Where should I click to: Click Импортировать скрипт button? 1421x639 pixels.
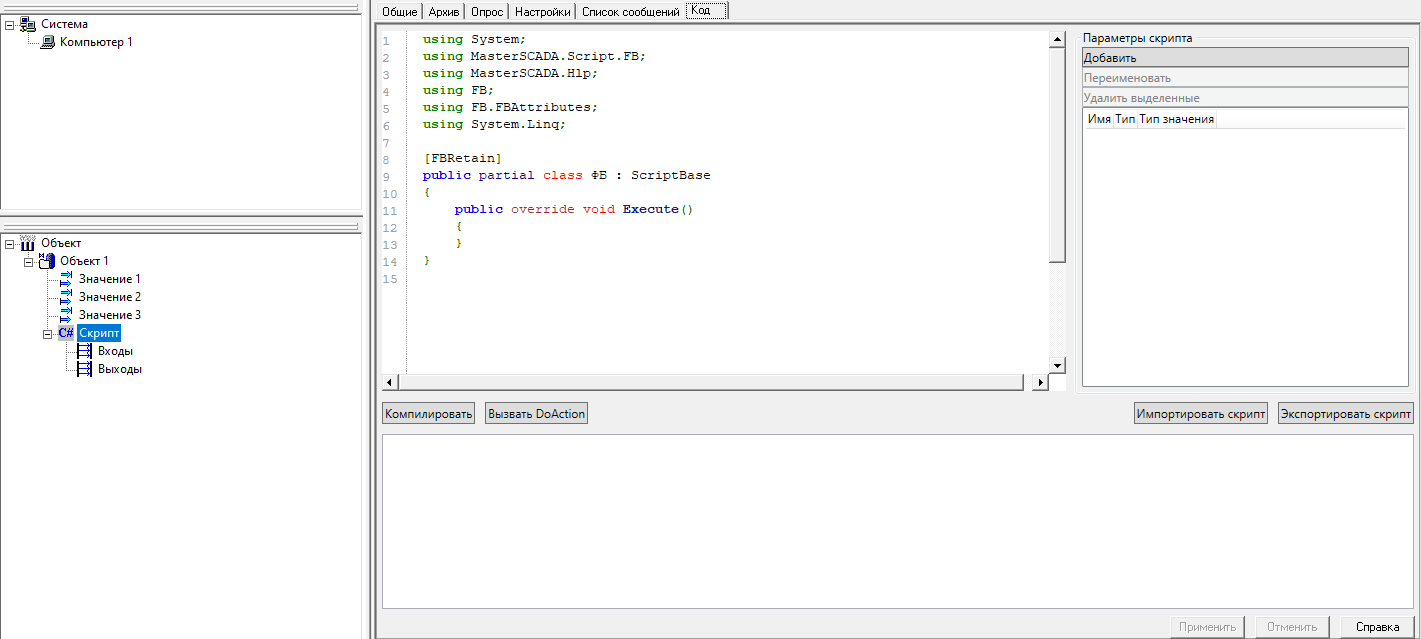[1201, 413]
